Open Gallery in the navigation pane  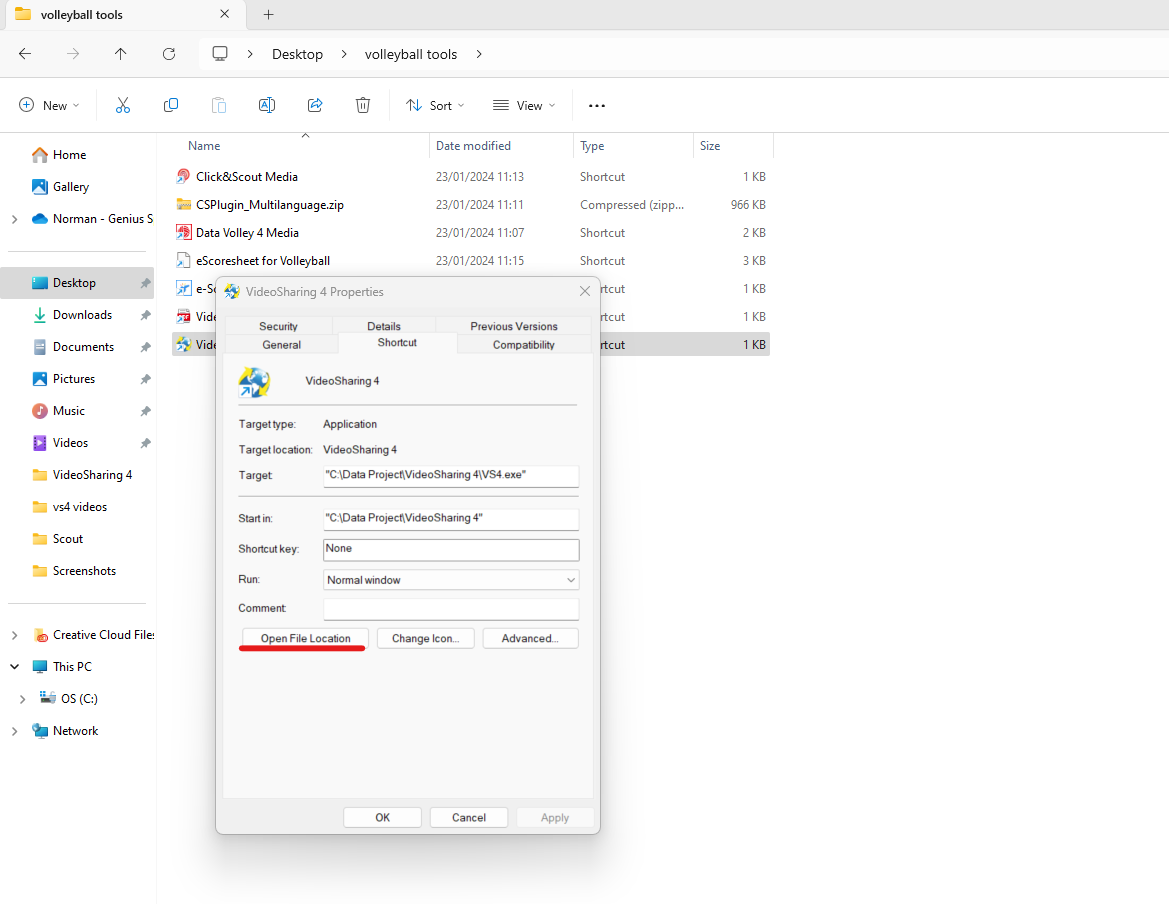[71, 187]
